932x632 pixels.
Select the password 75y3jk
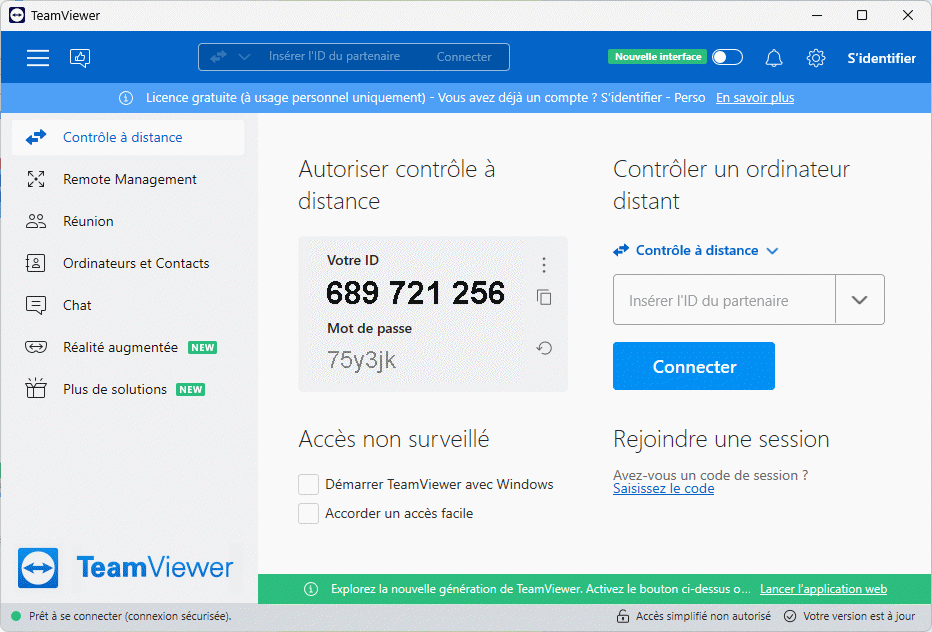[x=361, y=360]
